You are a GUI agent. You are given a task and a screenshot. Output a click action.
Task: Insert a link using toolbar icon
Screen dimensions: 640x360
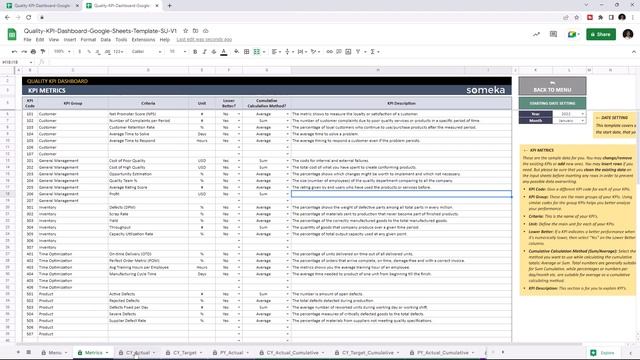(329, 52)
